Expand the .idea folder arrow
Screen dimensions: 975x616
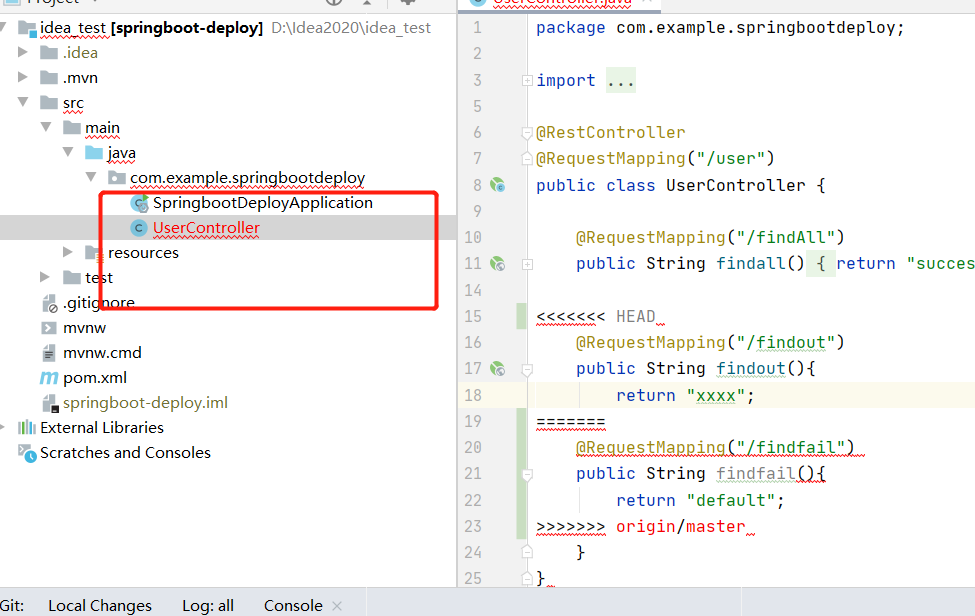22,52
